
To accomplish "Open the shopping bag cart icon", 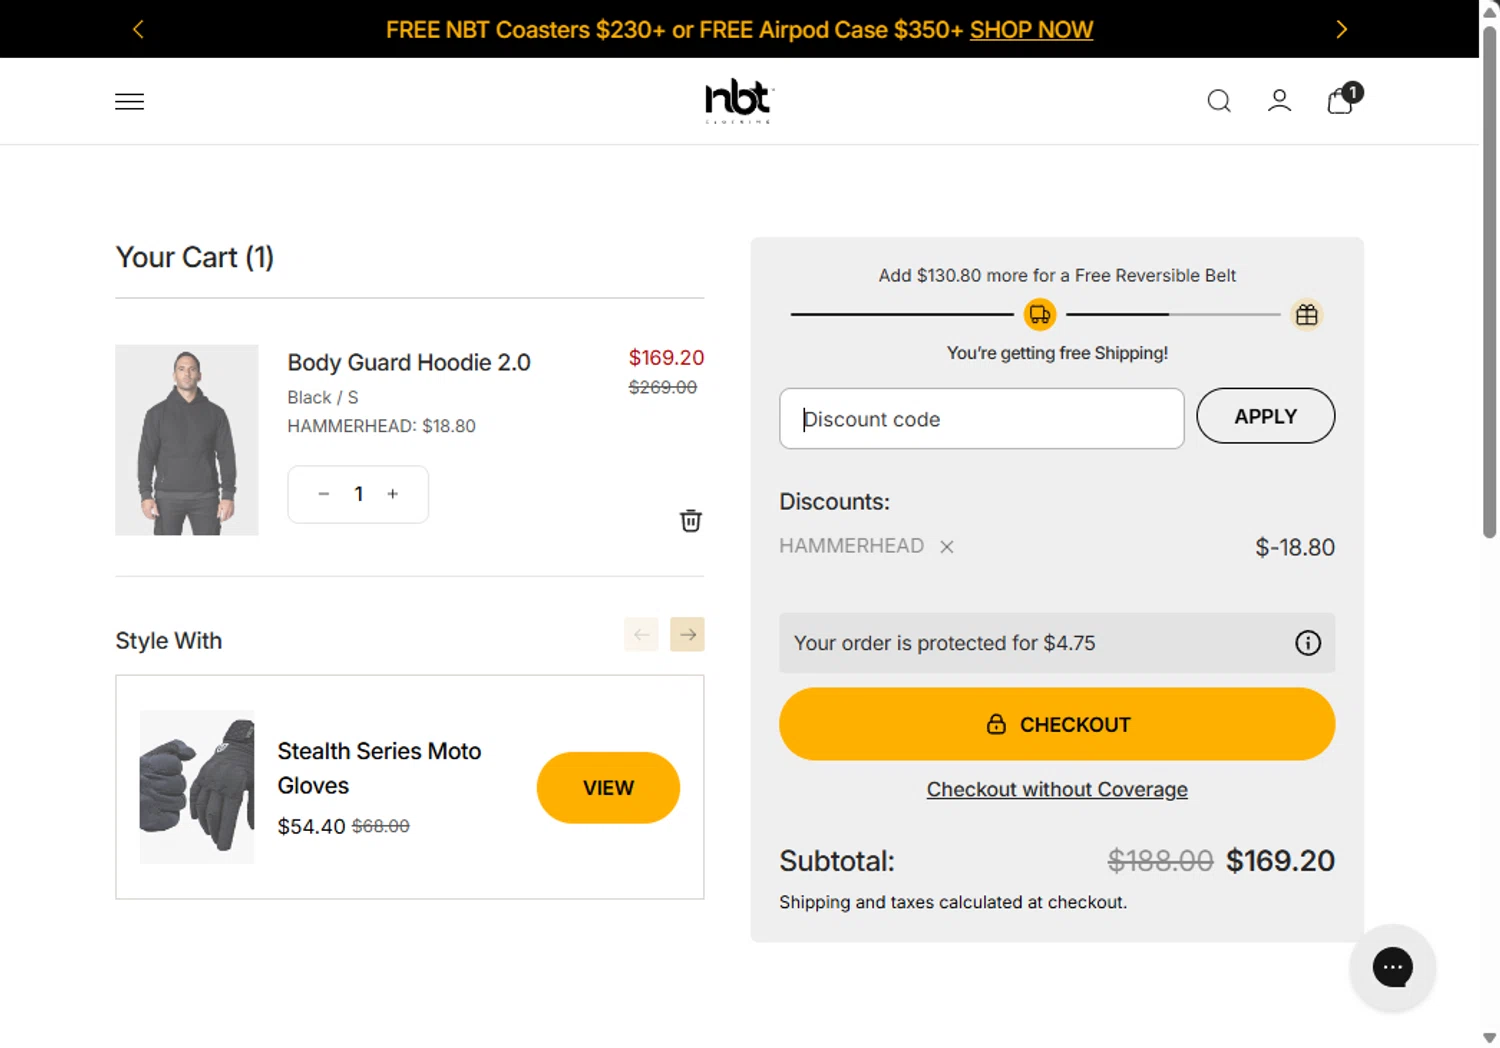I will click(x=1343, y=99).
